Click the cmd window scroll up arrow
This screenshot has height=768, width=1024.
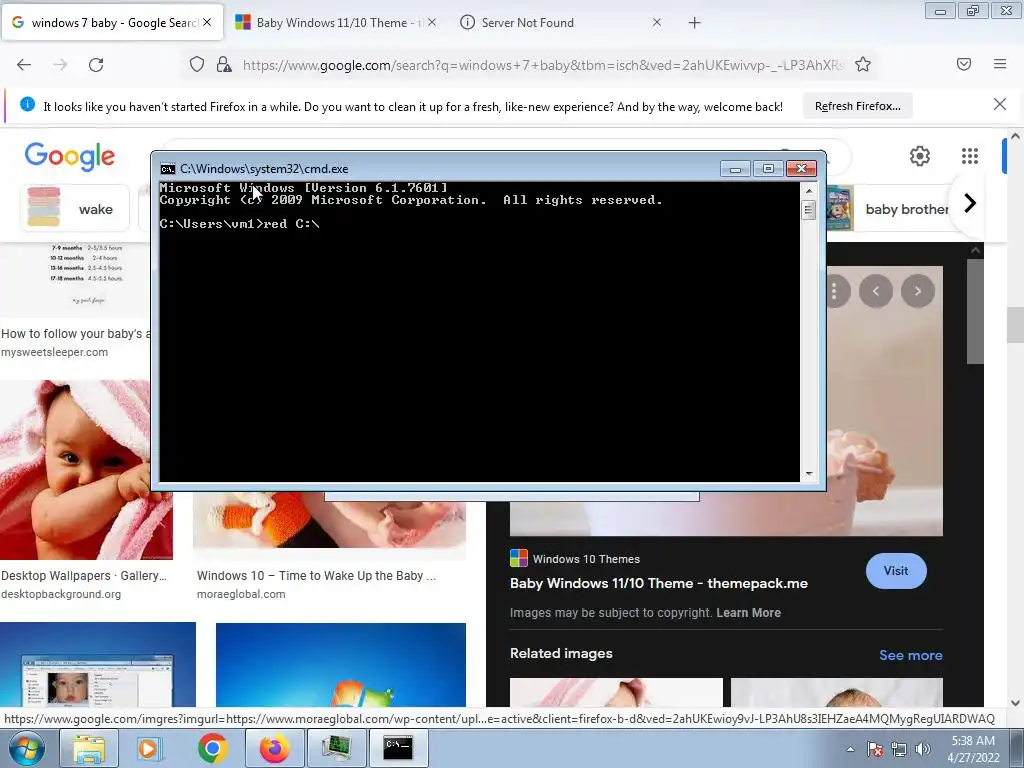[809, 191]
